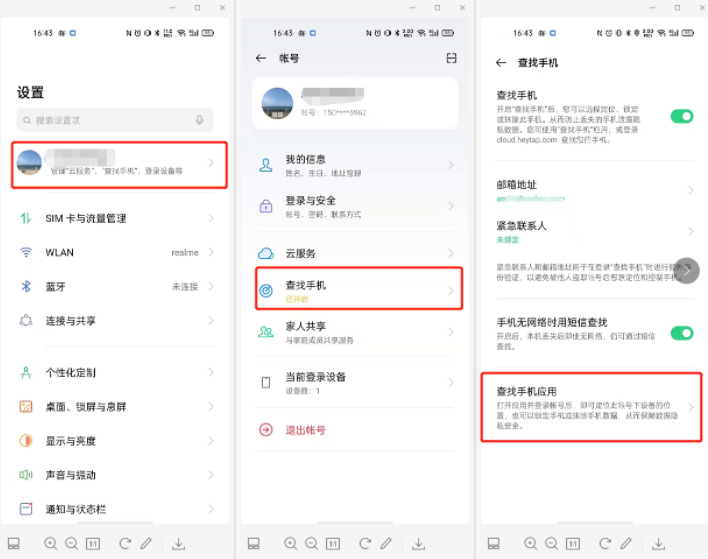Expand the 云服务 row chevron
708x559 pixels.
coord(451,253)
